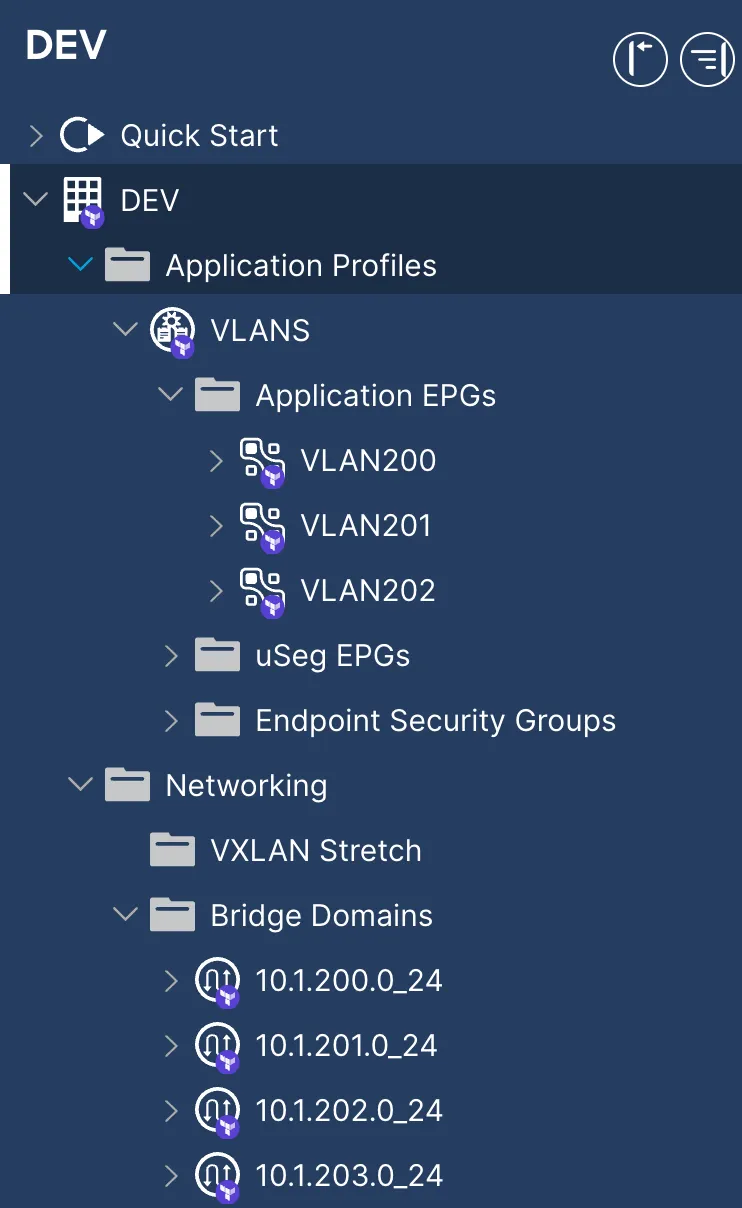
Task: Click the VLAN200 EPG icon
Action: pos(262,461)
